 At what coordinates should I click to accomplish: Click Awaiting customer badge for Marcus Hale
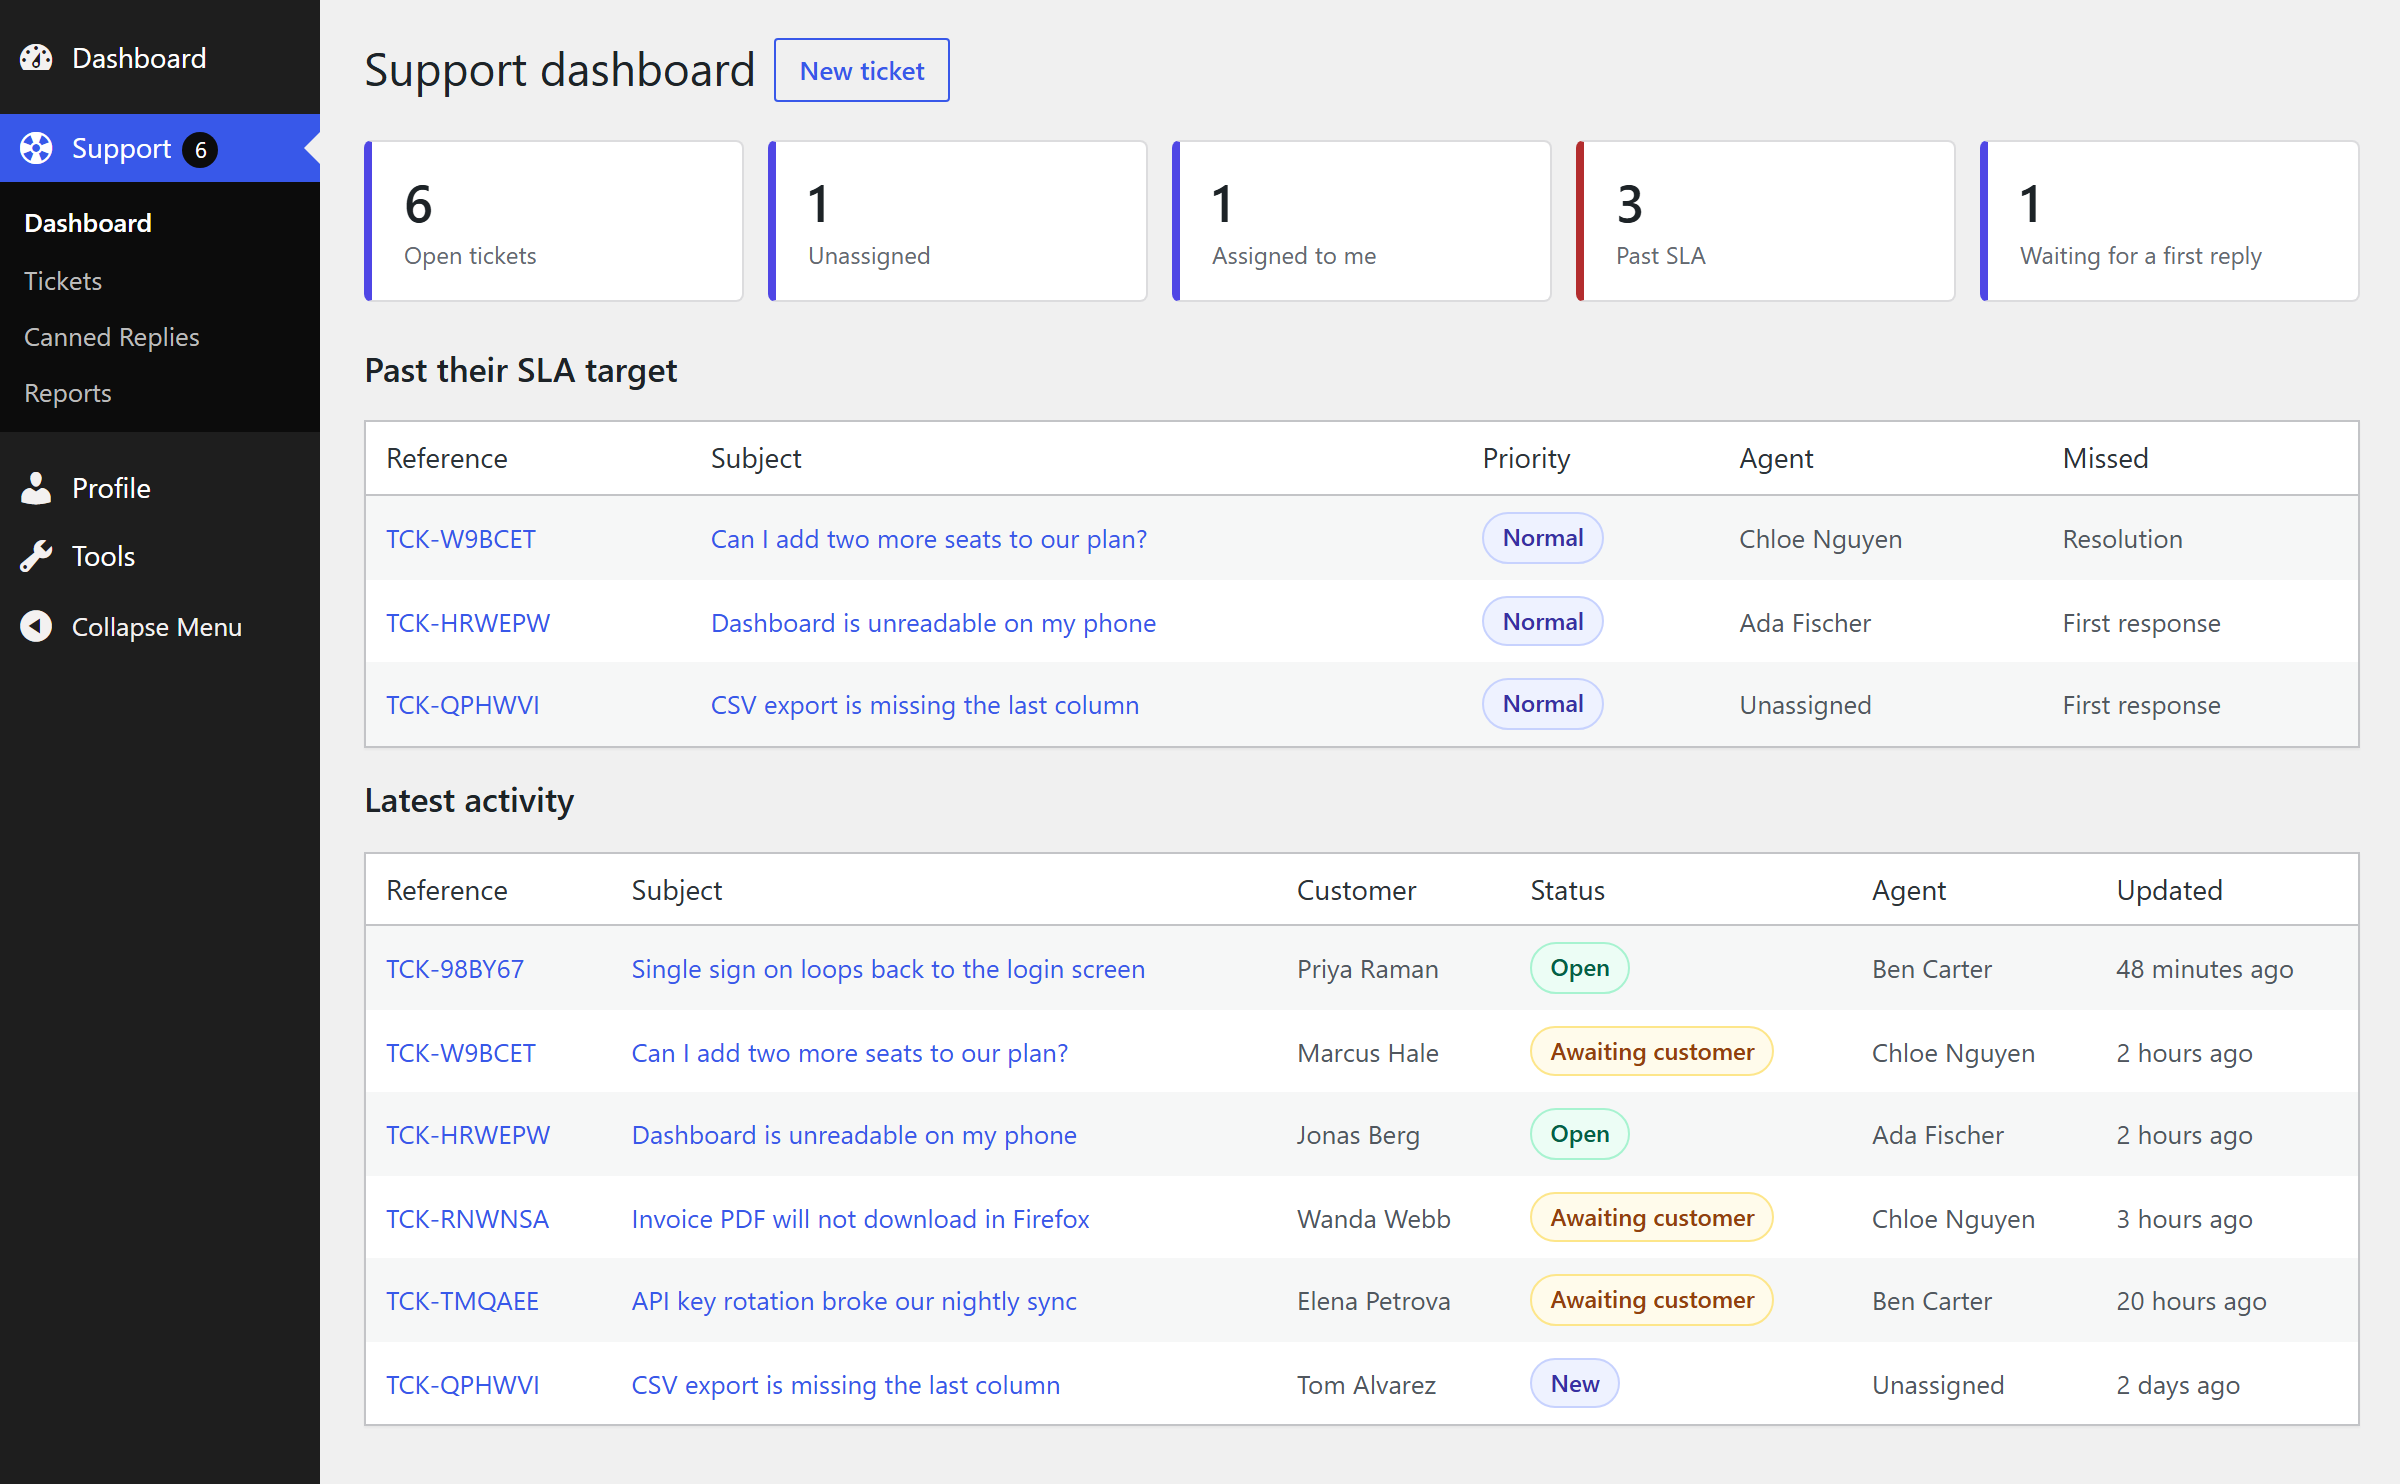[x=1652, y=1052]
